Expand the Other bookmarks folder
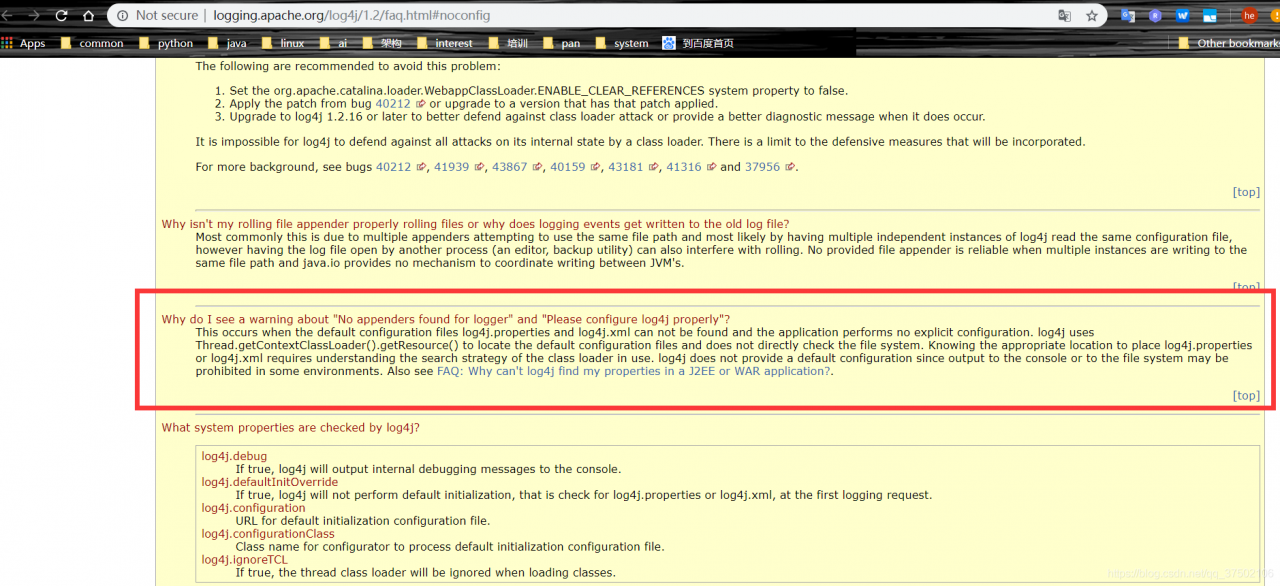 1228,43
